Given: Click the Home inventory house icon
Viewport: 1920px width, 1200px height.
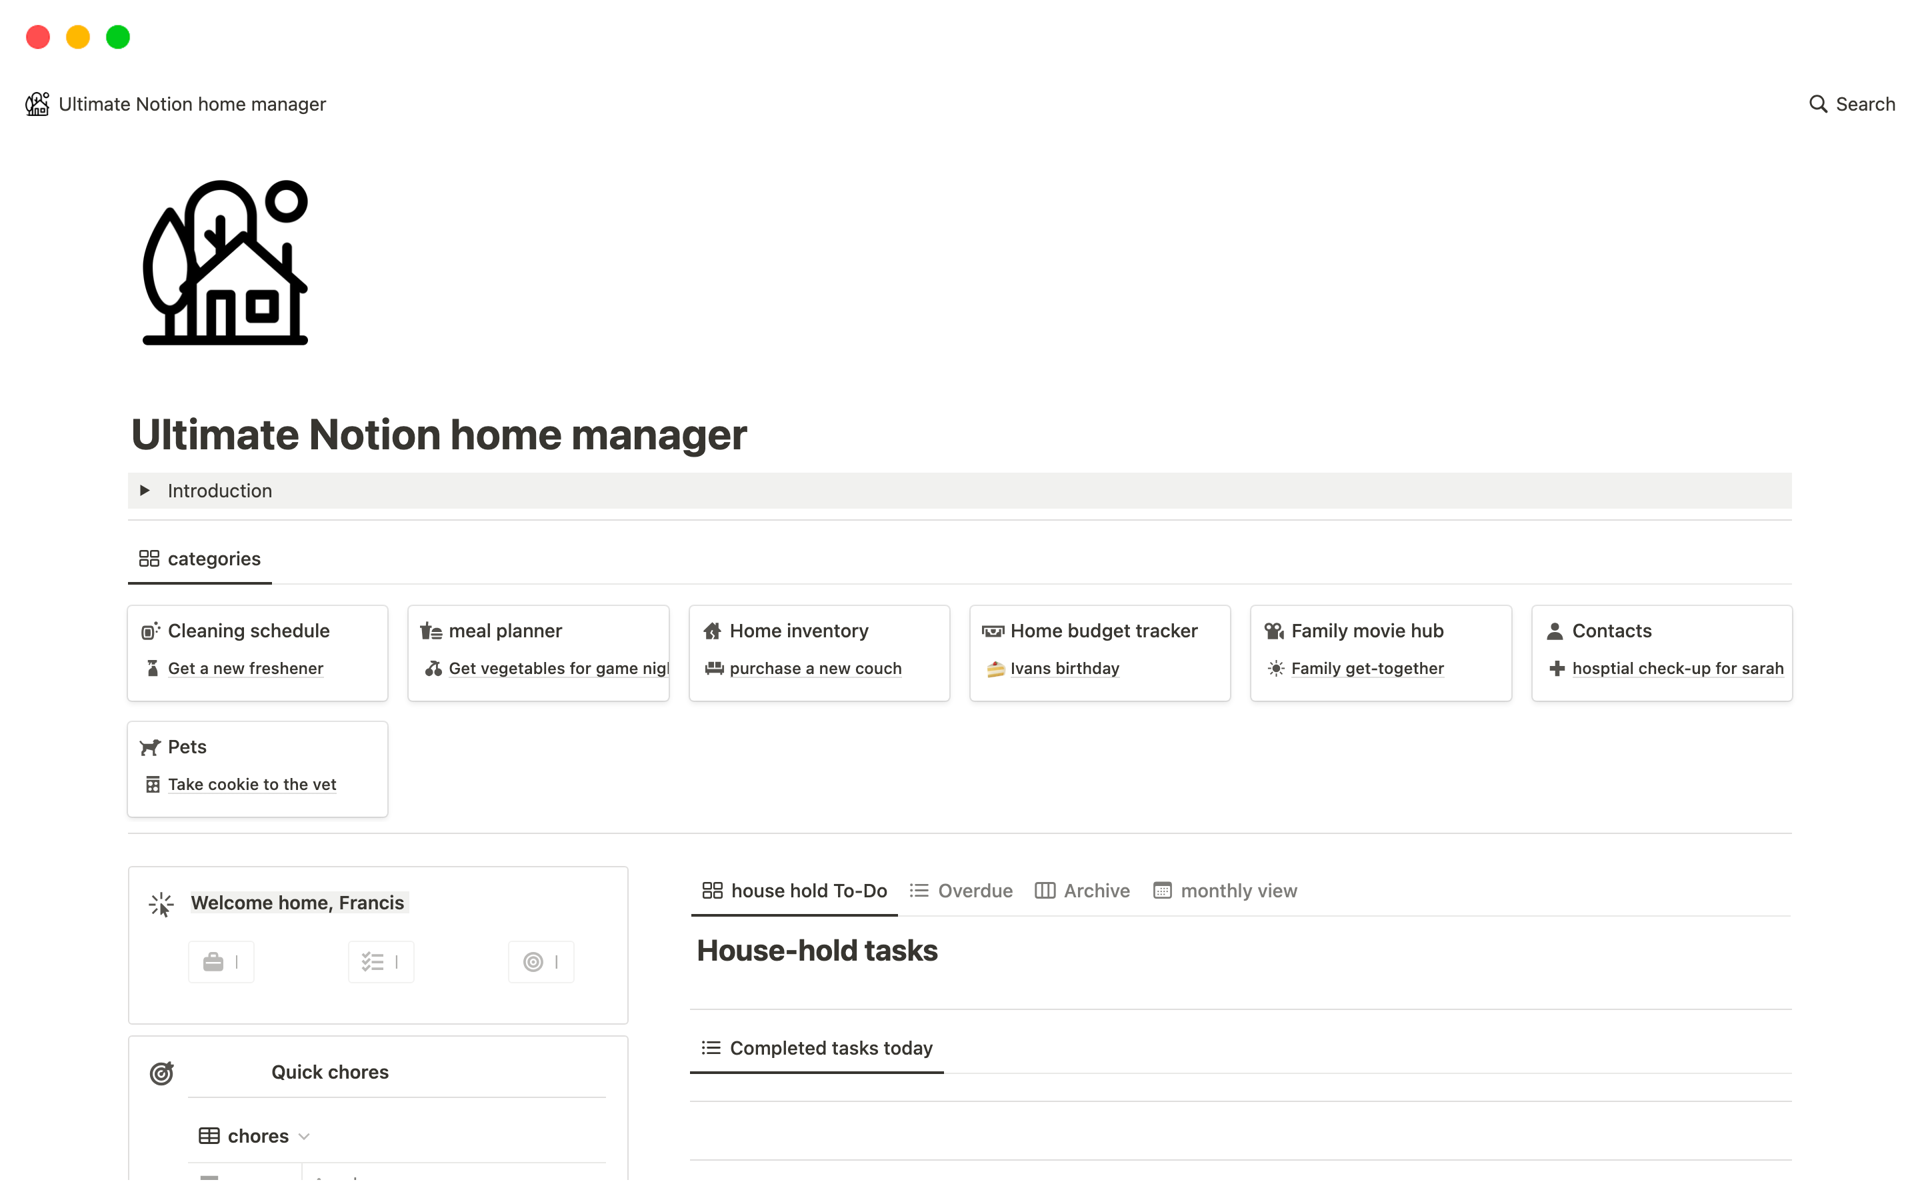Looking at the screenshot, I should coord(712,631).
